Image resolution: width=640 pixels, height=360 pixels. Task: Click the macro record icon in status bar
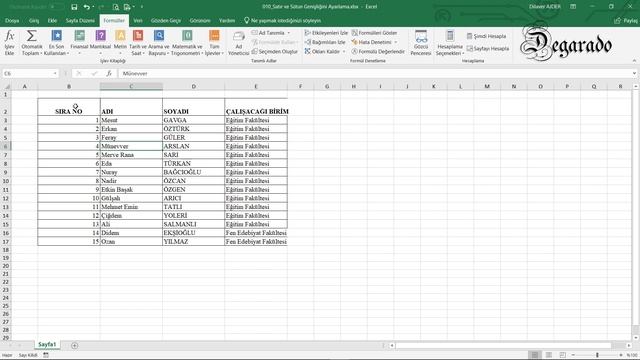click(46, 355)
